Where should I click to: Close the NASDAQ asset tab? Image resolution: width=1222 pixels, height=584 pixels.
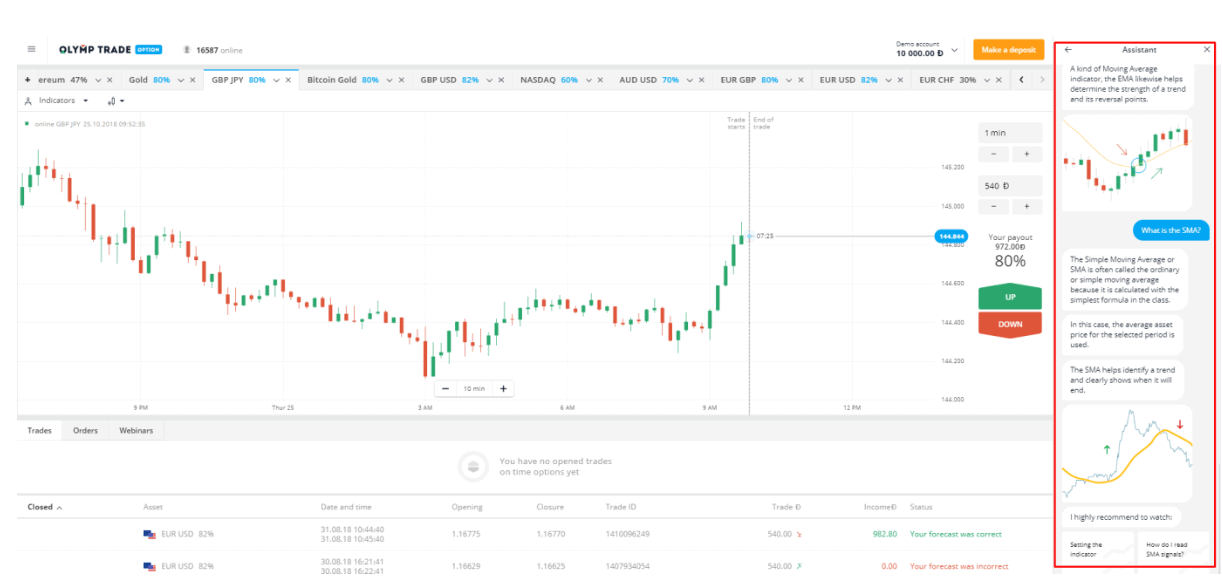pyautogui.click(x=600, y=80)
